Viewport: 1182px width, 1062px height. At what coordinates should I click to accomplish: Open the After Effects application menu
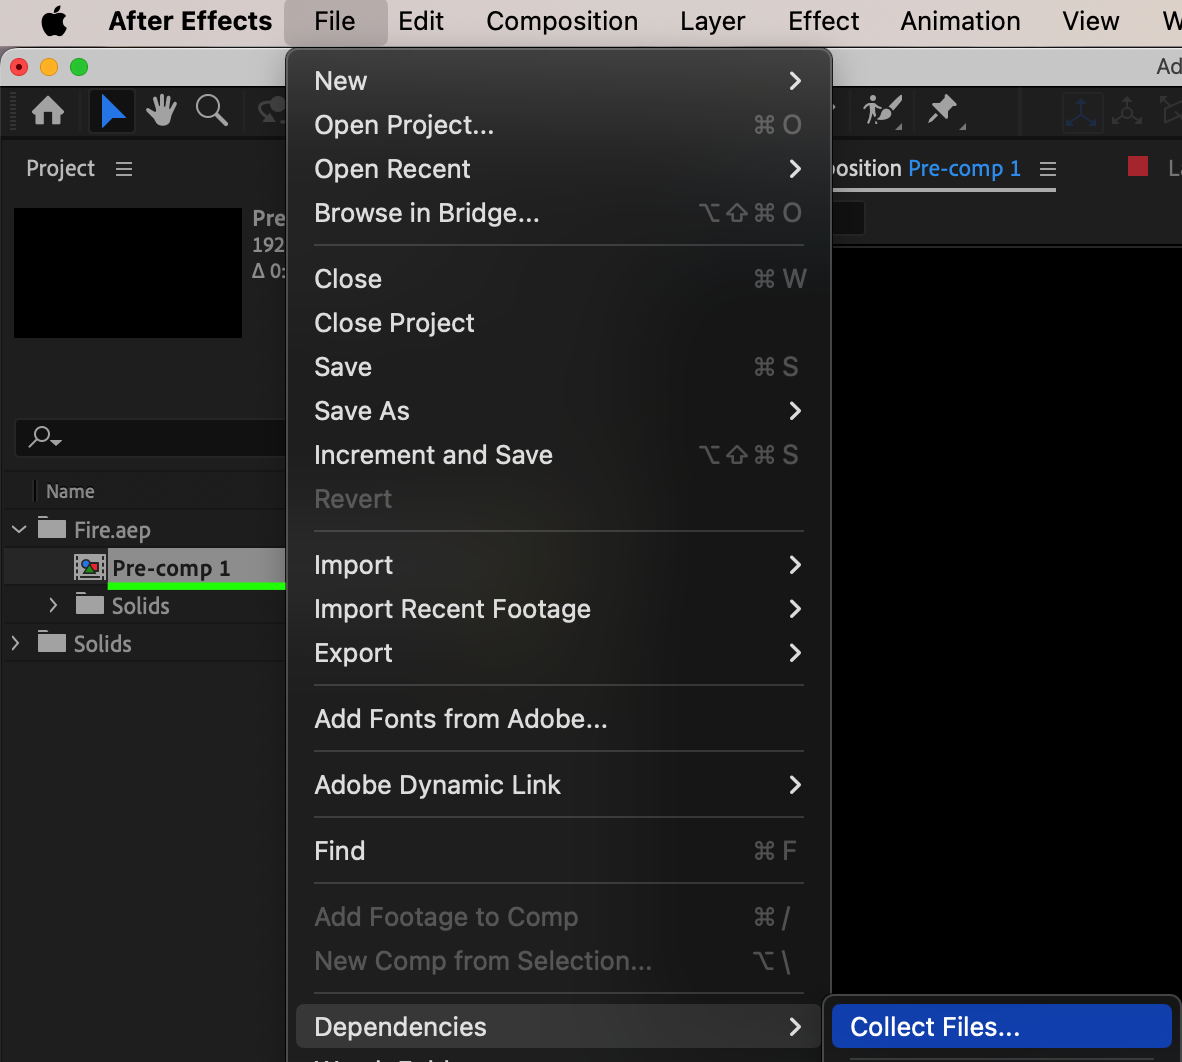point(190,21)
